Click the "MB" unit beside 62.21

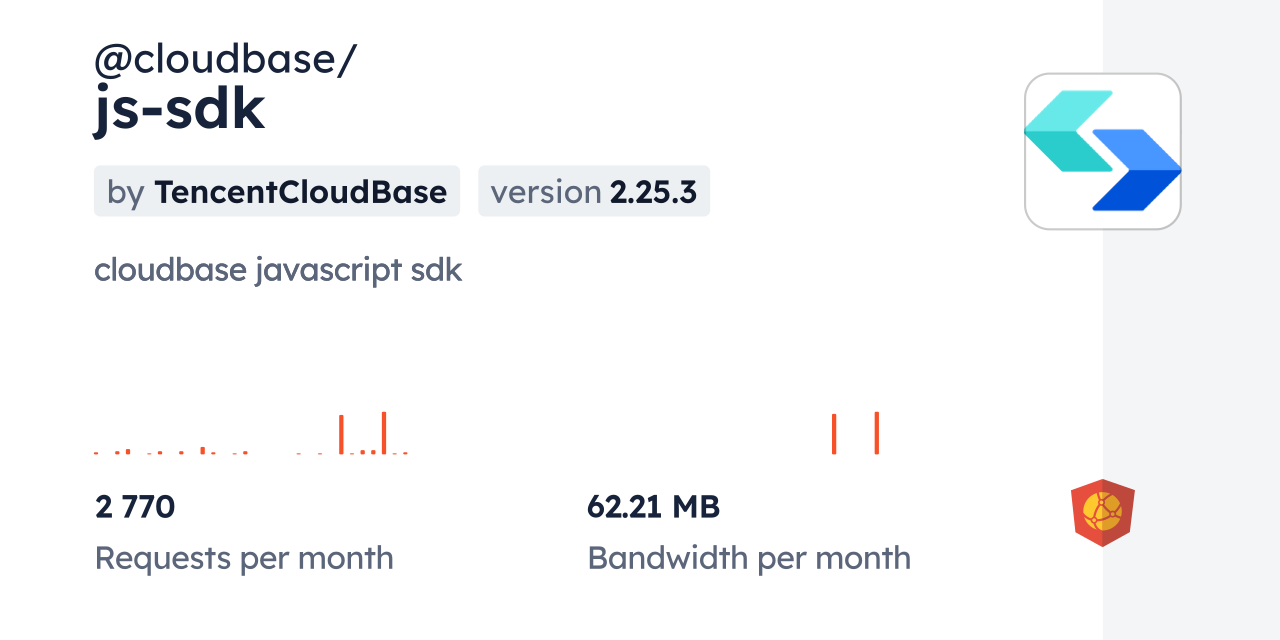(x=696, y=507)
